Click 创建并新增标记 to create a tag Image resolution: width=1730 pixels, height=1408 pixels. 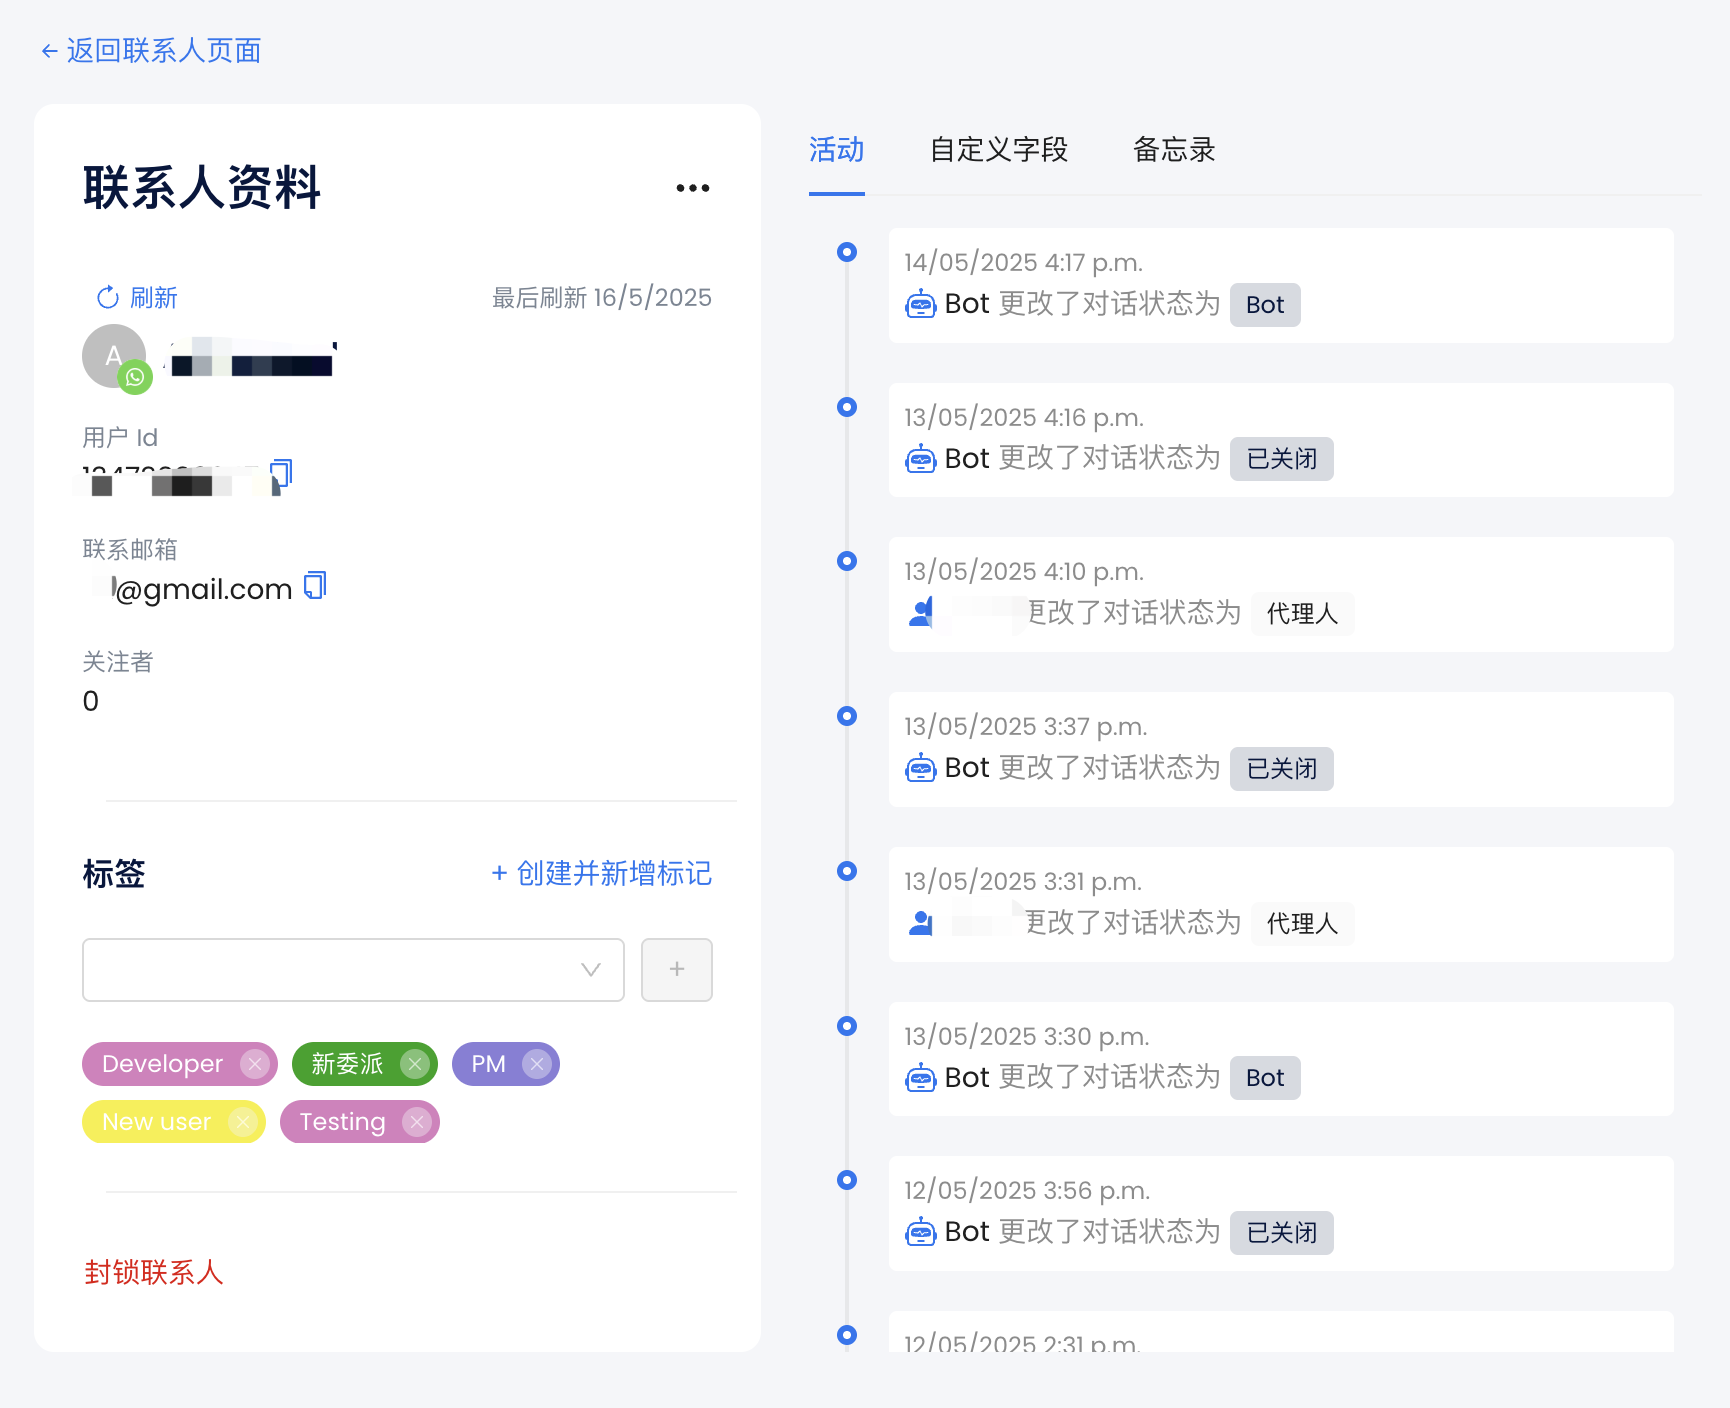(x=602, y=874)
